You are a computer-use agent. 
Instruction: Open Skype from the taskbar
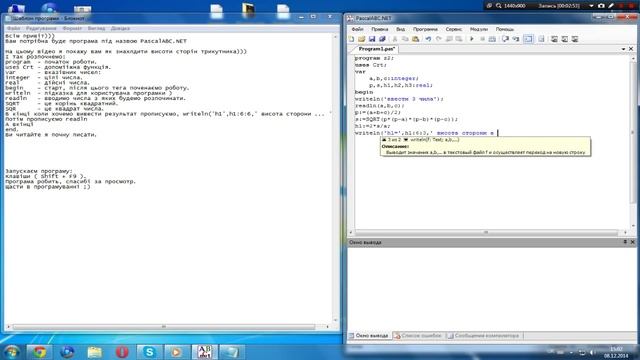pos(149,352)
